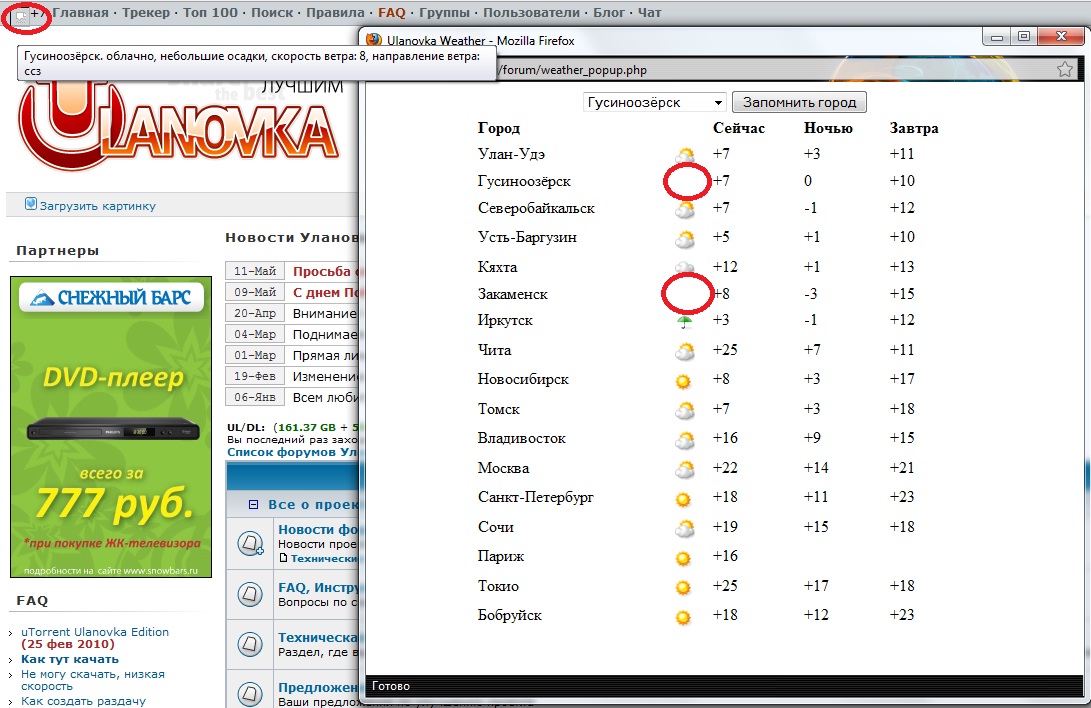Open the Снежный Барс DVD-плеер banner
The width and height of the screenshot is (1091, 708).
[111, 427]
